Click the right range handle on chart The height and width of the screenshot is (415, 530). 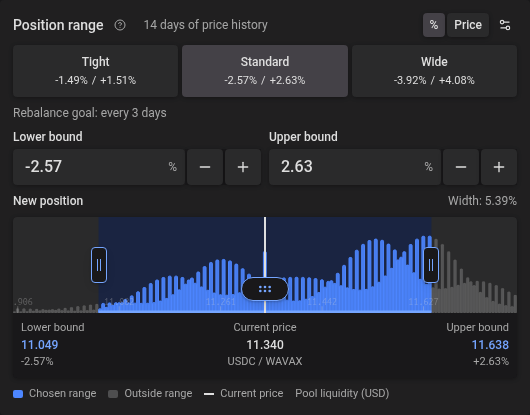click(431, 265)
